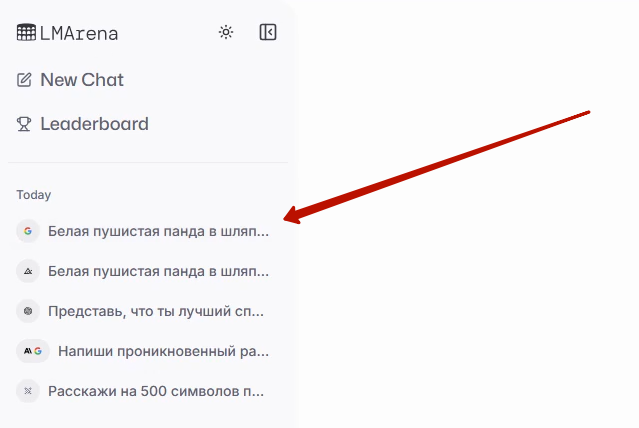Click the model icon beside 'Расскажи' chat
639x428 pixels.
(x=28, y=391)
